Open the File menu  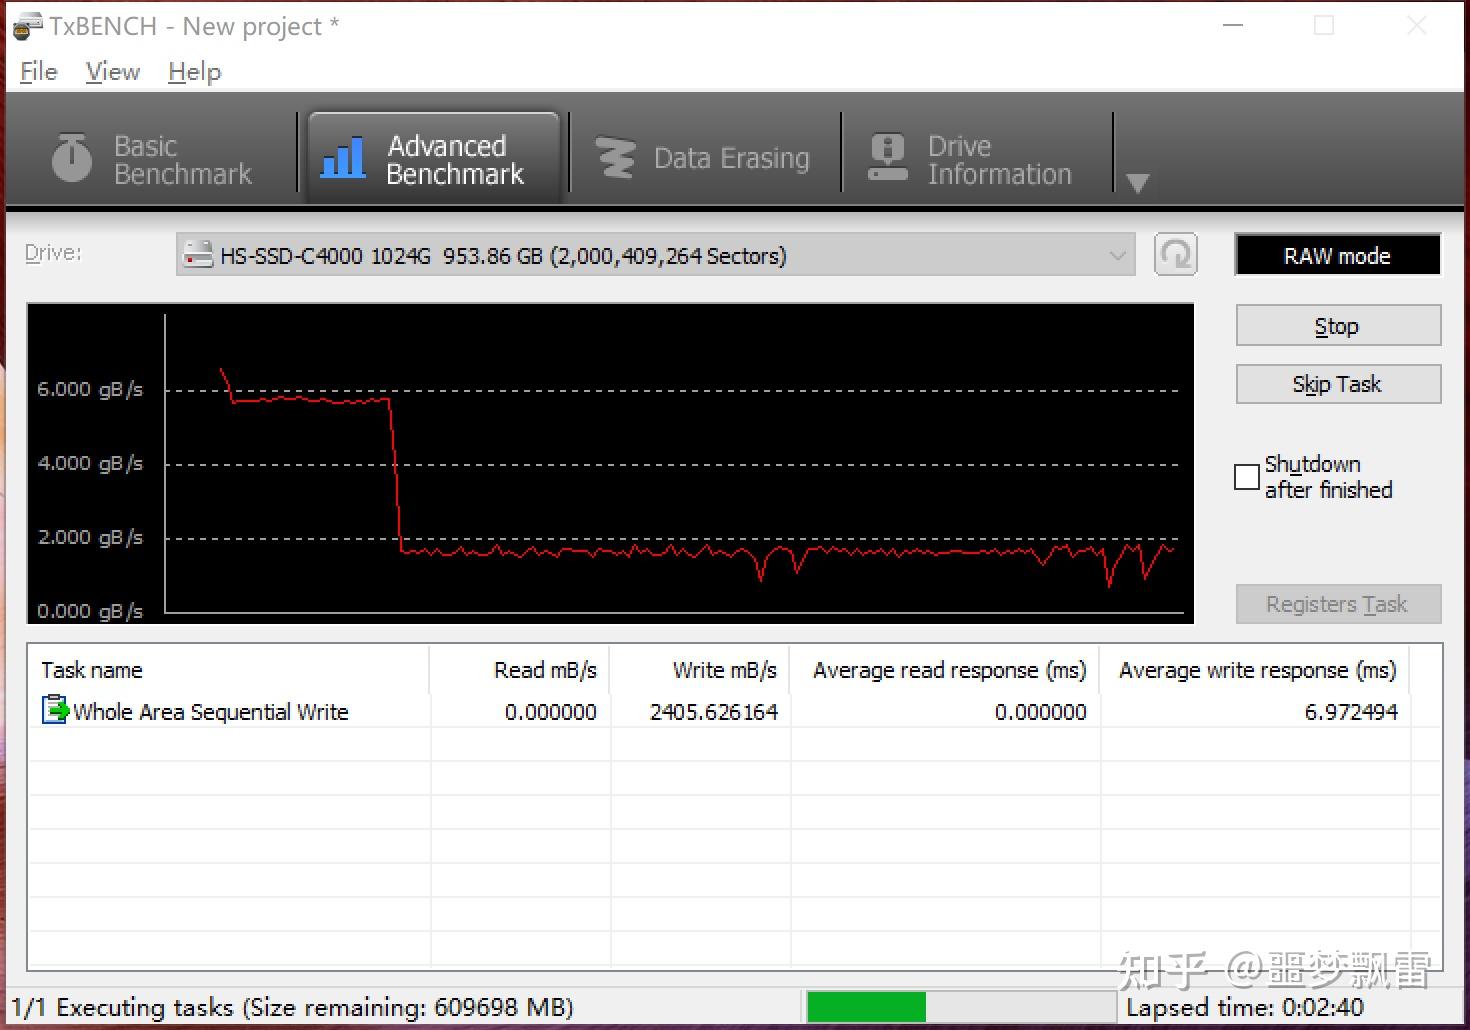[x=37, y=71]
